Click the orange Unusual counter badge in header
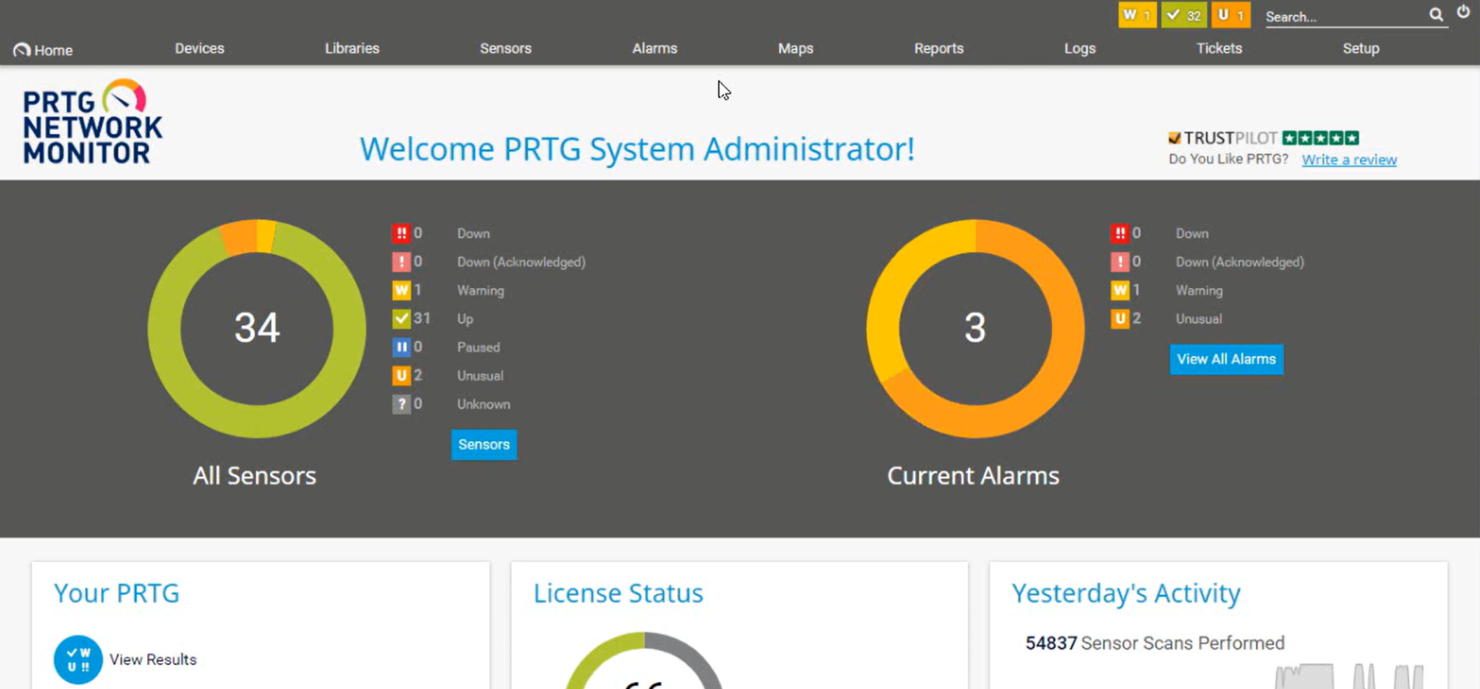This screenshot has height=689, width=1480. [x=1230, y=15]
